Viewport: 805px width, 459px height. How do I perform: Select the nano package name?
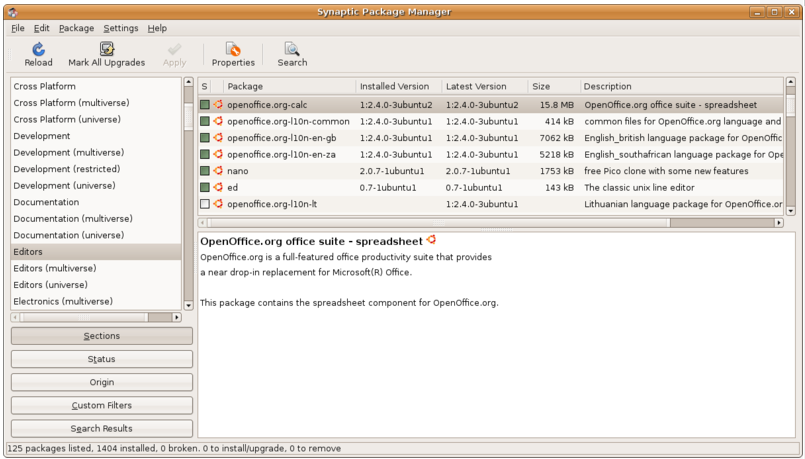(x=238, y=171)
